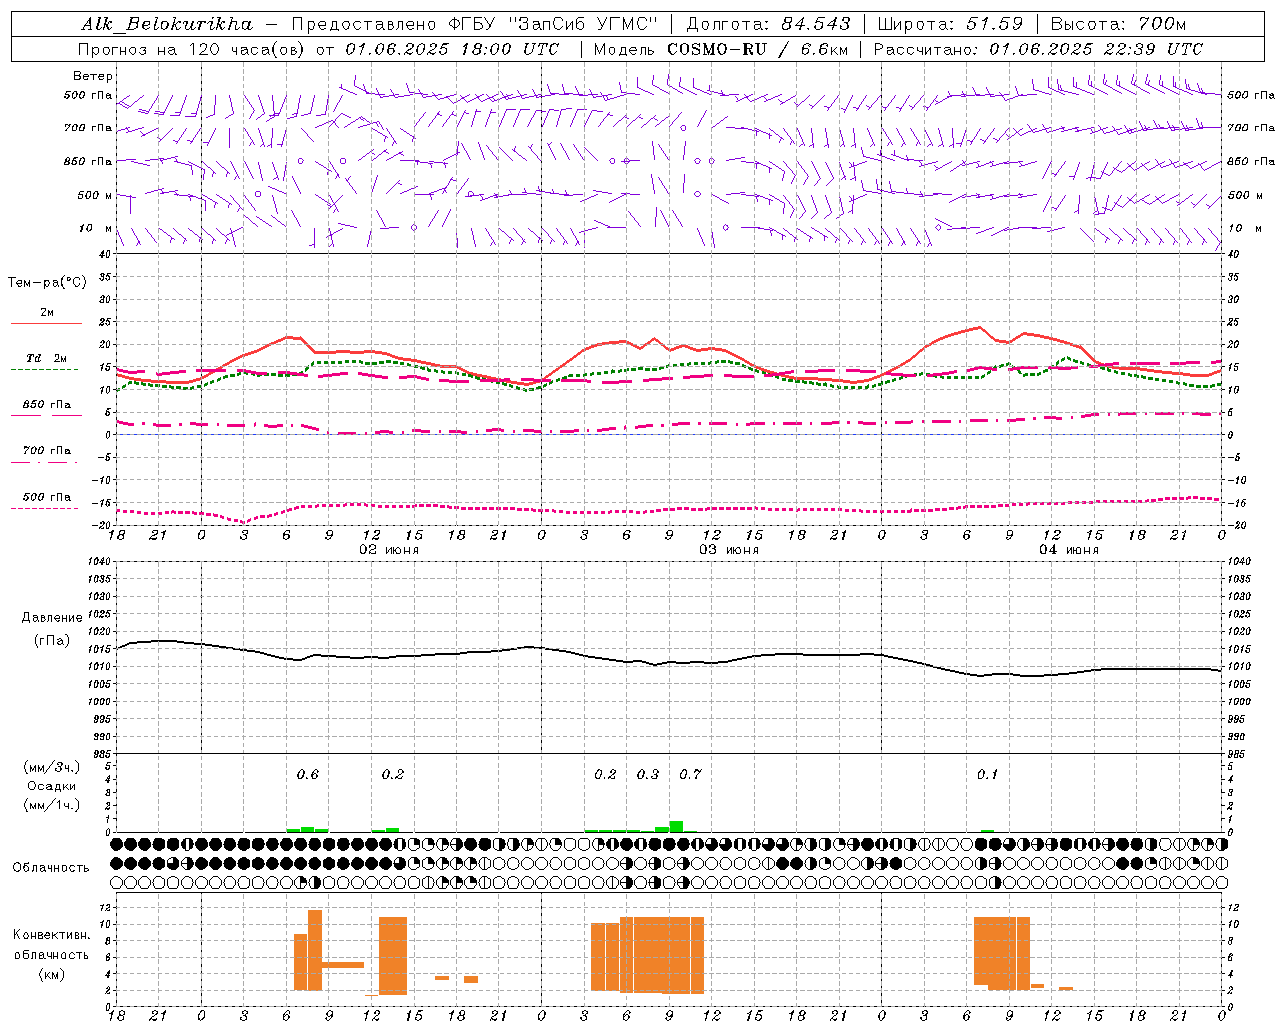Click the 2м temperature legend label
This screenshot has height=1024, width=1280.
click(47, 312)
